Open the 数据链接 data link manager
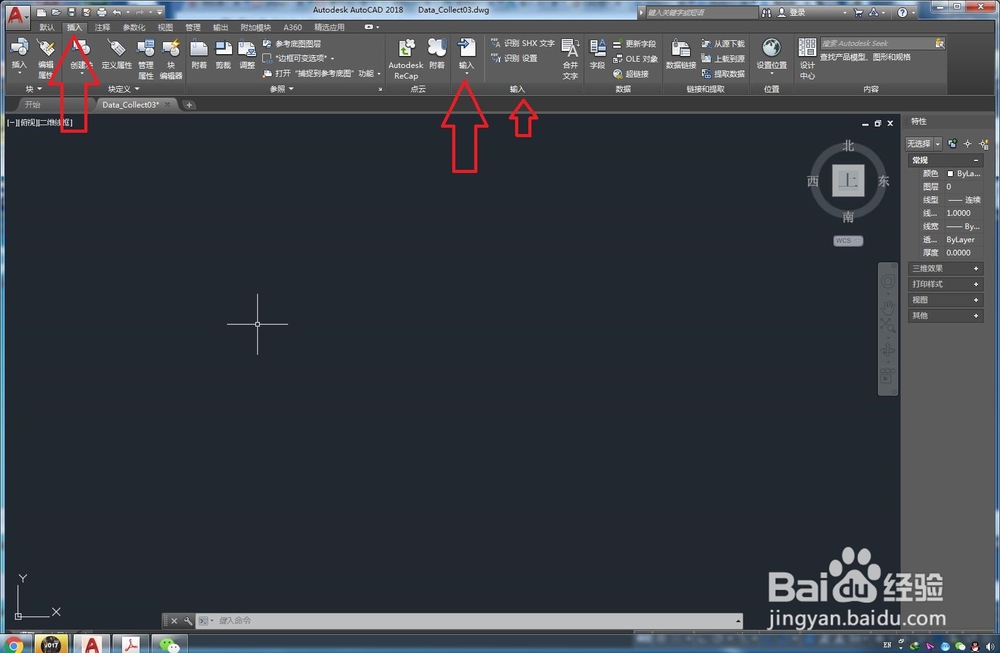 tap(680, 54)
